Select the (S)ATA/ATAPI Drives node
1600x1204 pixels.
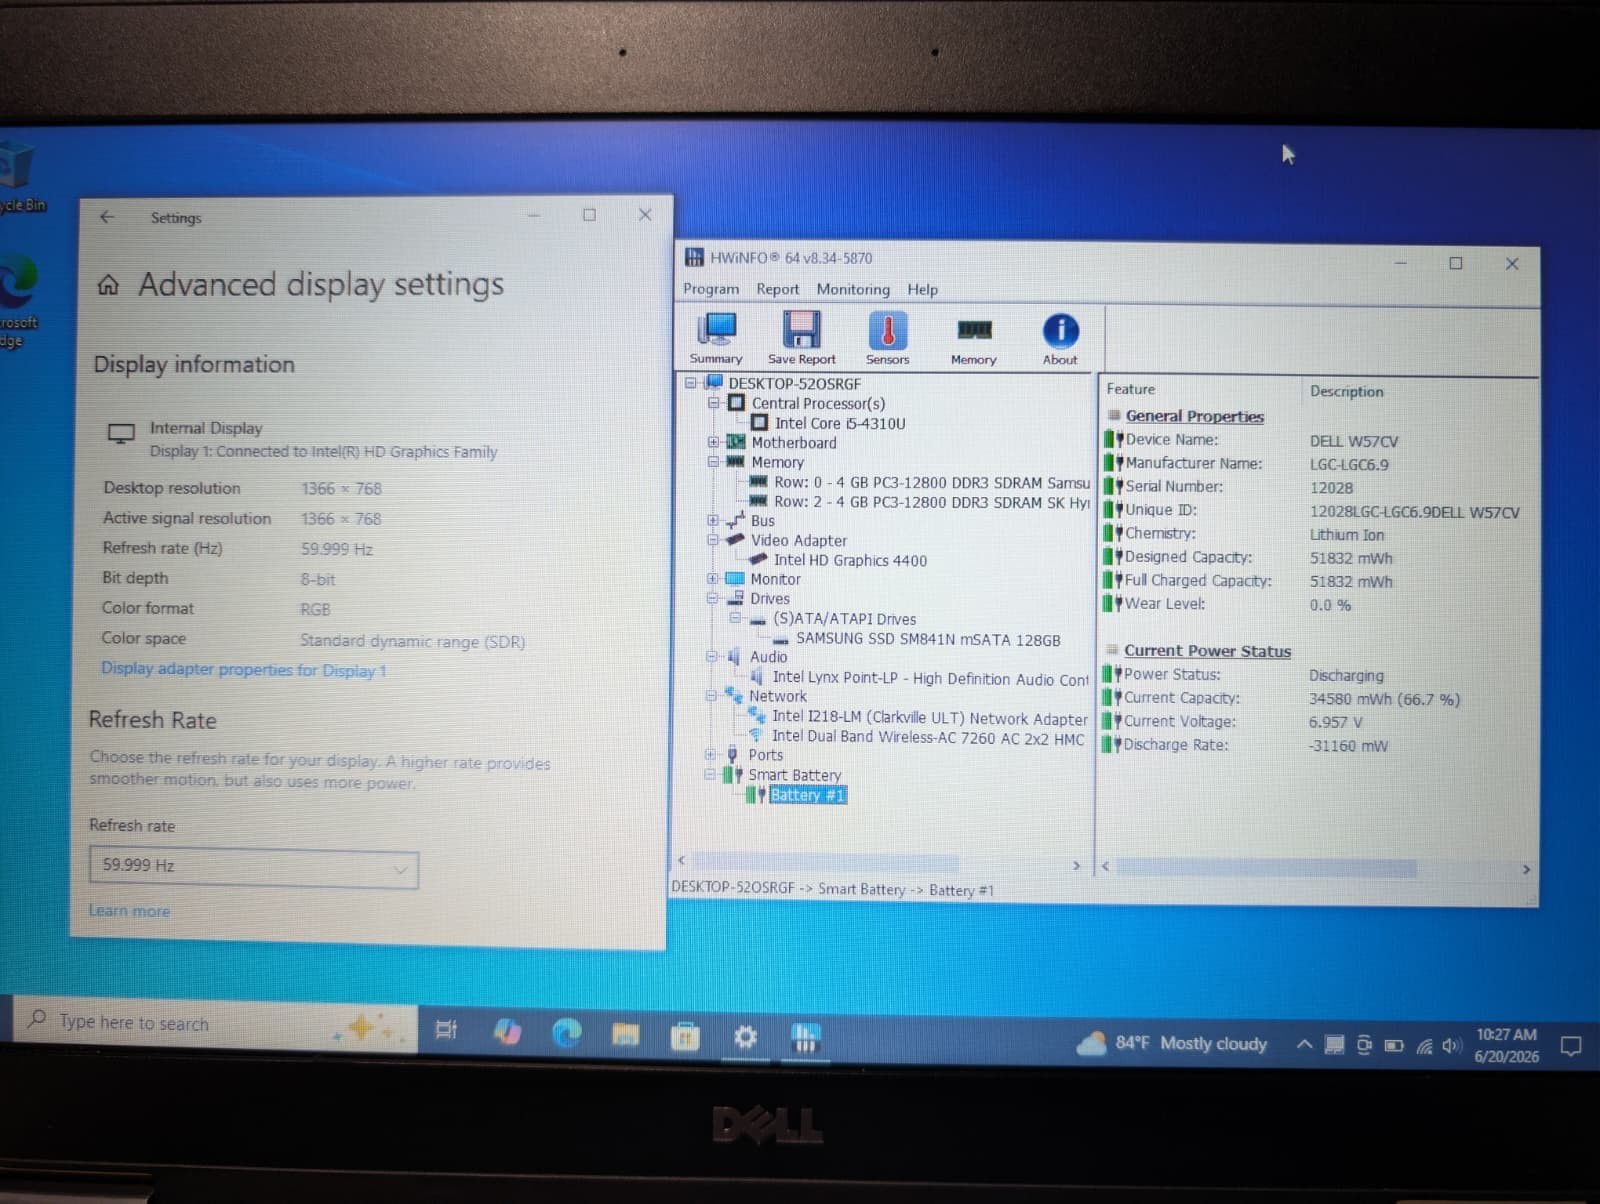coord(844,619)
